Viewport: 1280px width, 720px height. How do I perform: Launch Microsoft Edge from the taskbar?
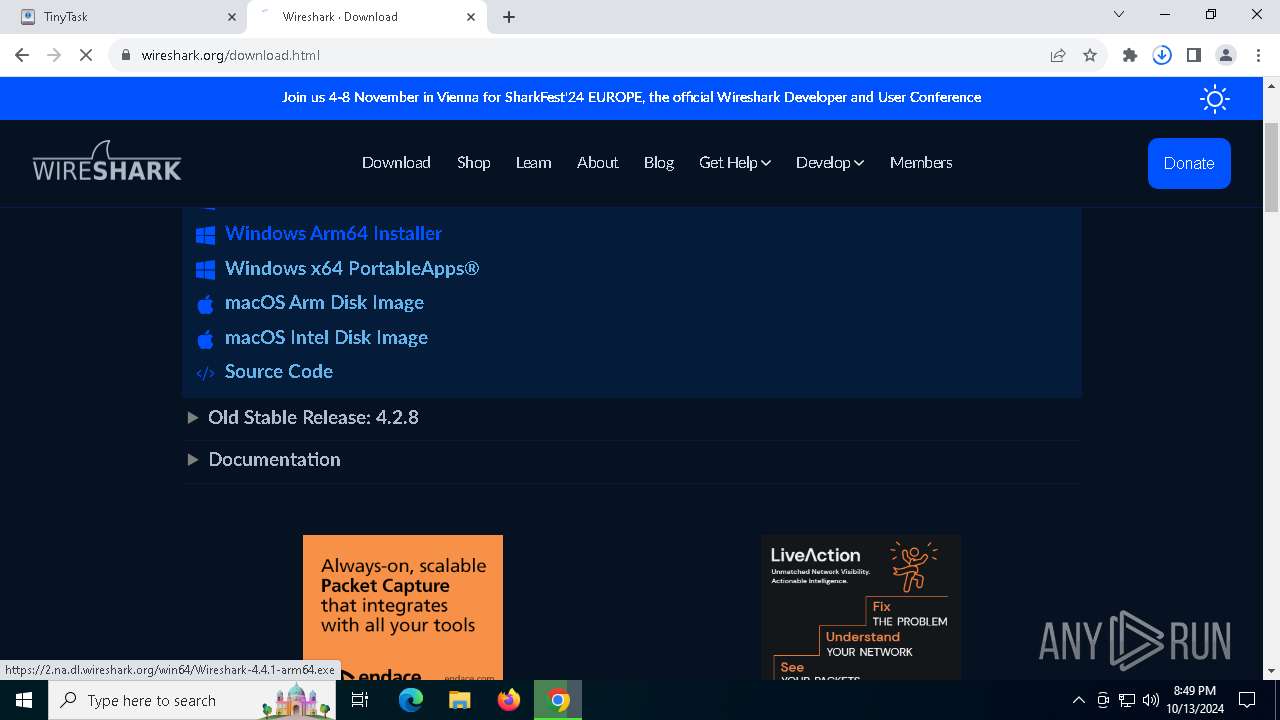(411, 700)
